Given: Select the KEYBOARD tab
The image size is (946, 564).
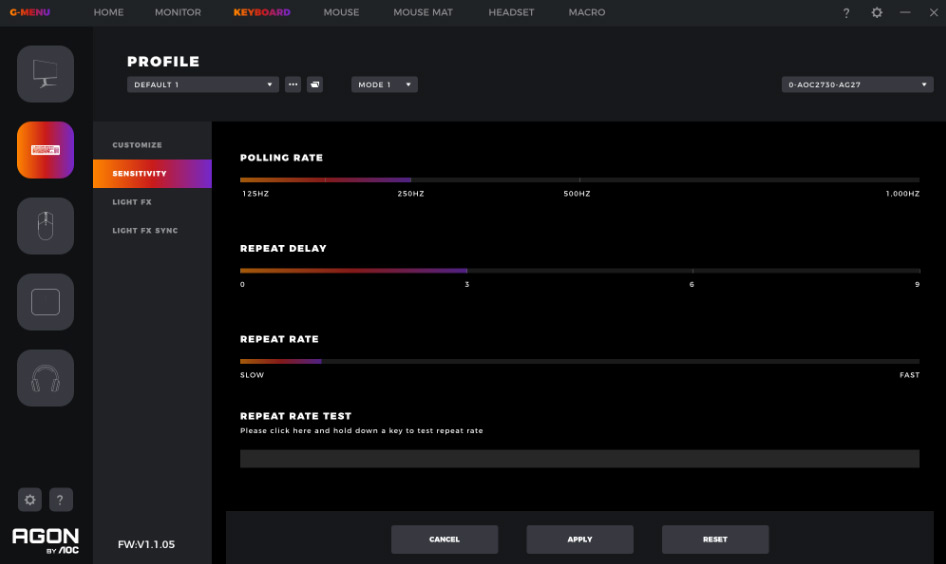Looking at the screenshot, I should 262,12.
